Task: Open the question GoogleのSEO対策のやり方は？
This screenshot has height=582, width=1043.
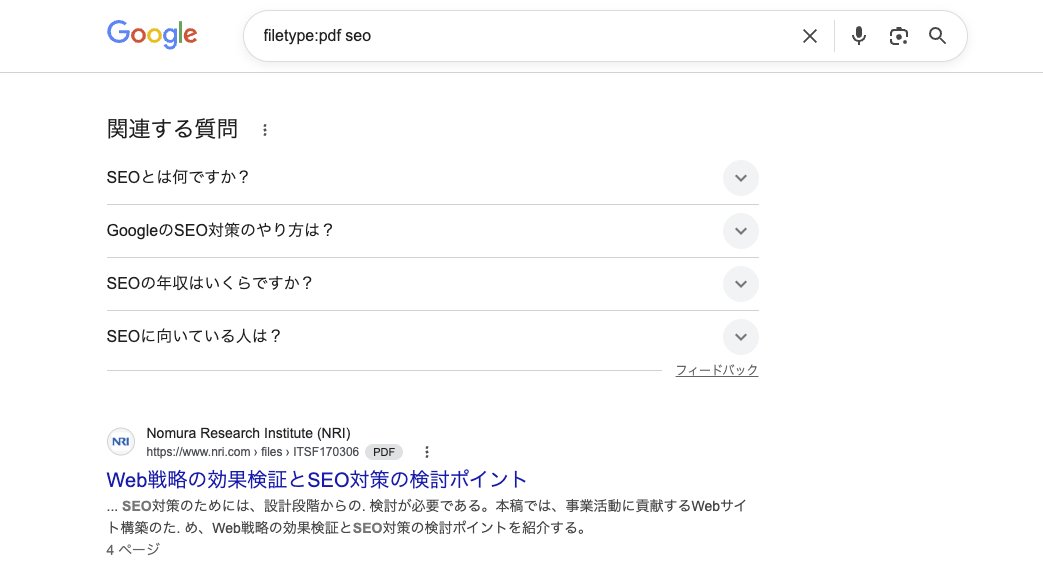Action: [x=220, y=231]
